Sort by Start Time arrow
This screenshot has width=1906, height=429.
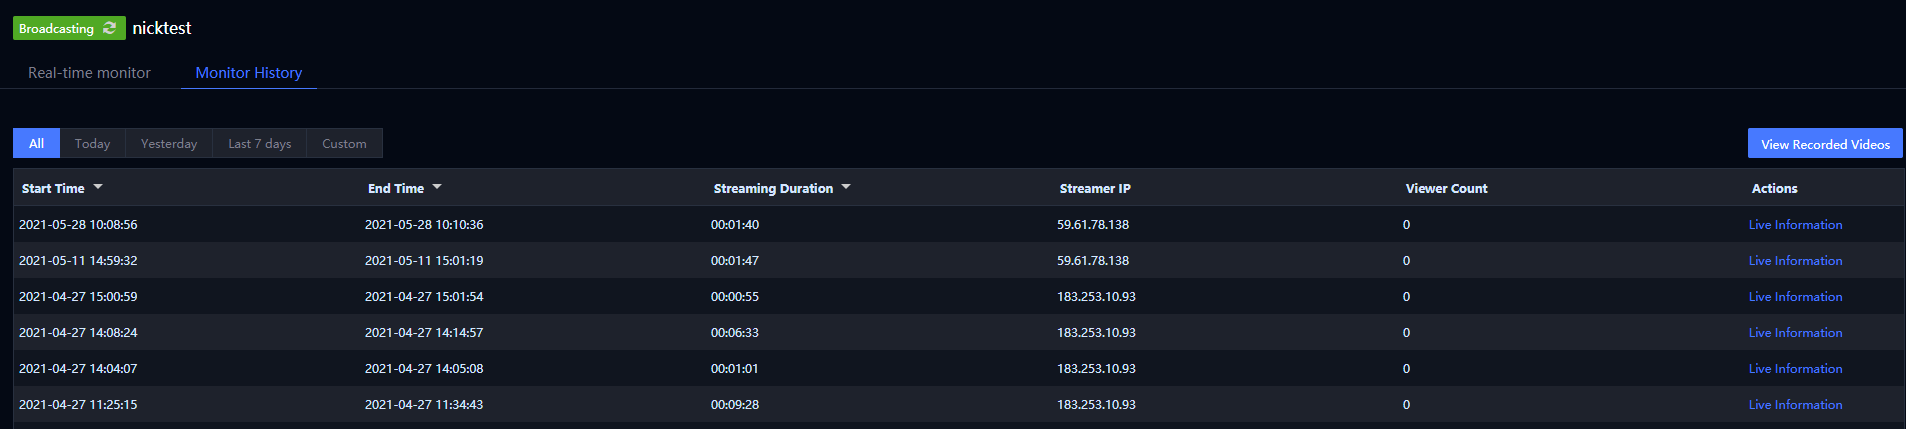(98, 187)
